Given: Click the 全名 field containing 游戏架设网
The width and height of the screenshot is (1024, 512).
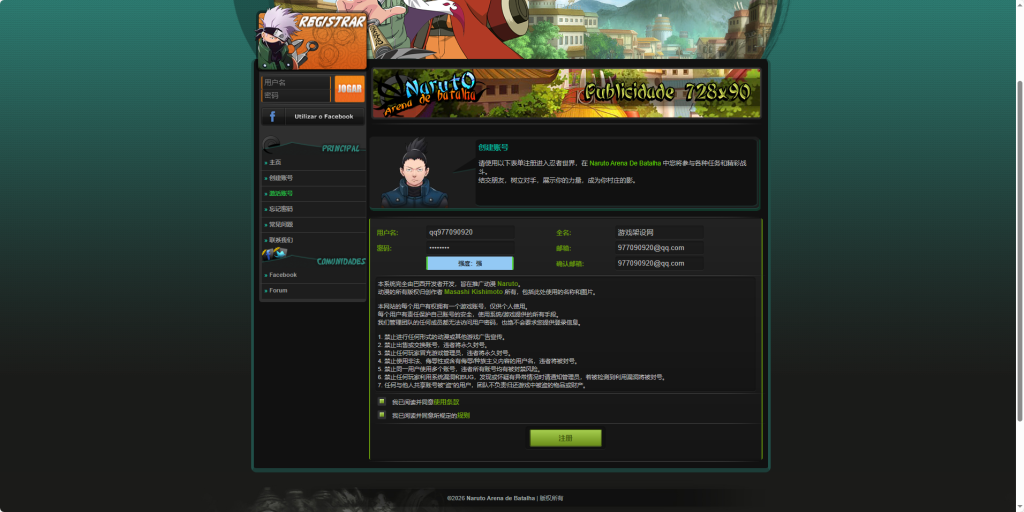Looking at the screenshot, I should 659,232.
